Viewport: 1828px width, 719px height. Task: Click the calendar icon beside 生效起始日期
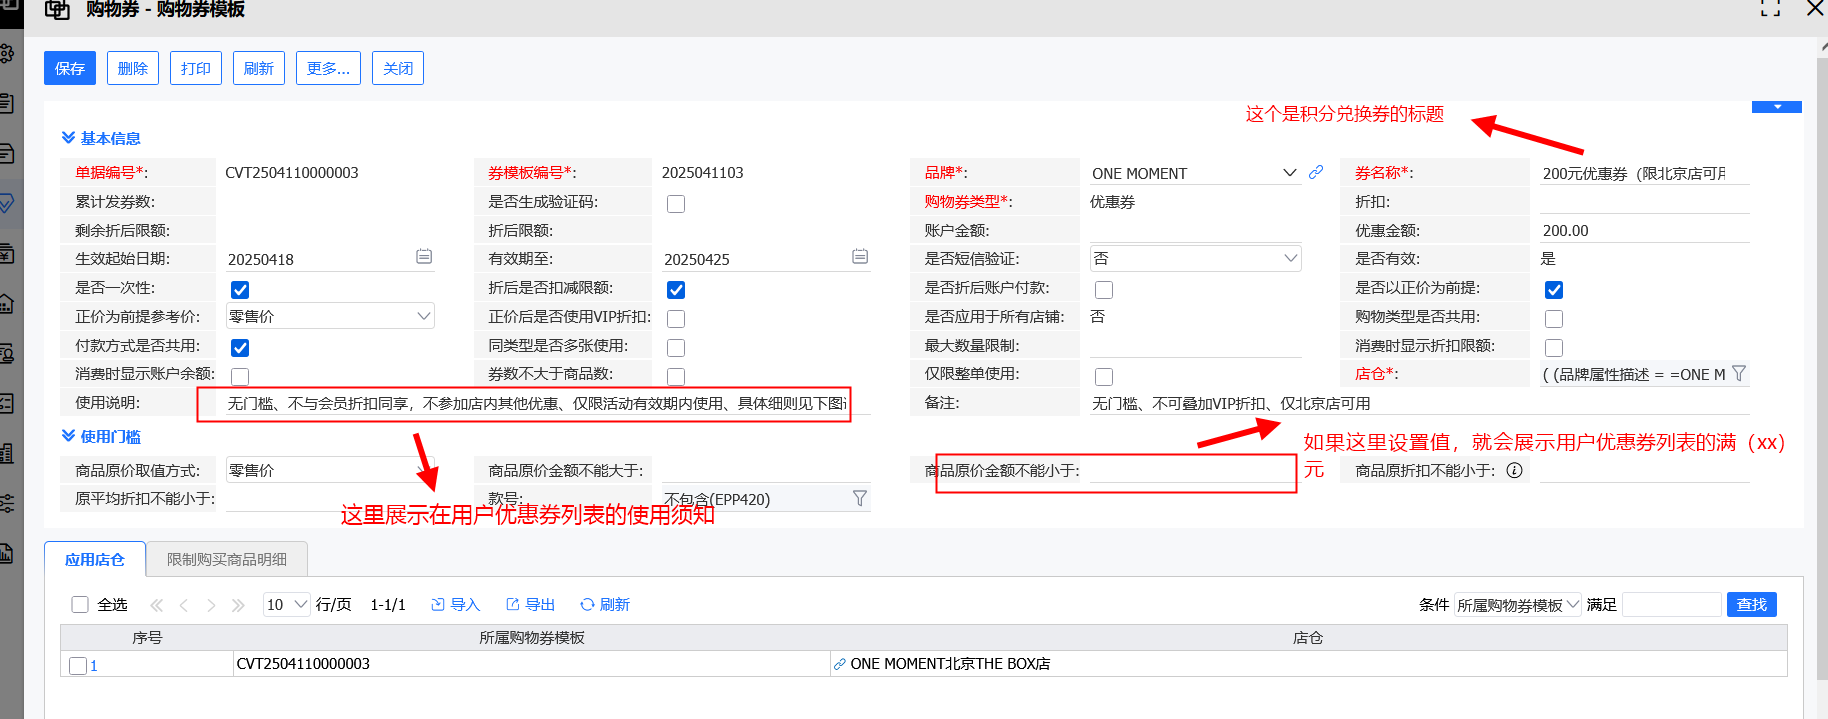(424, 257)
